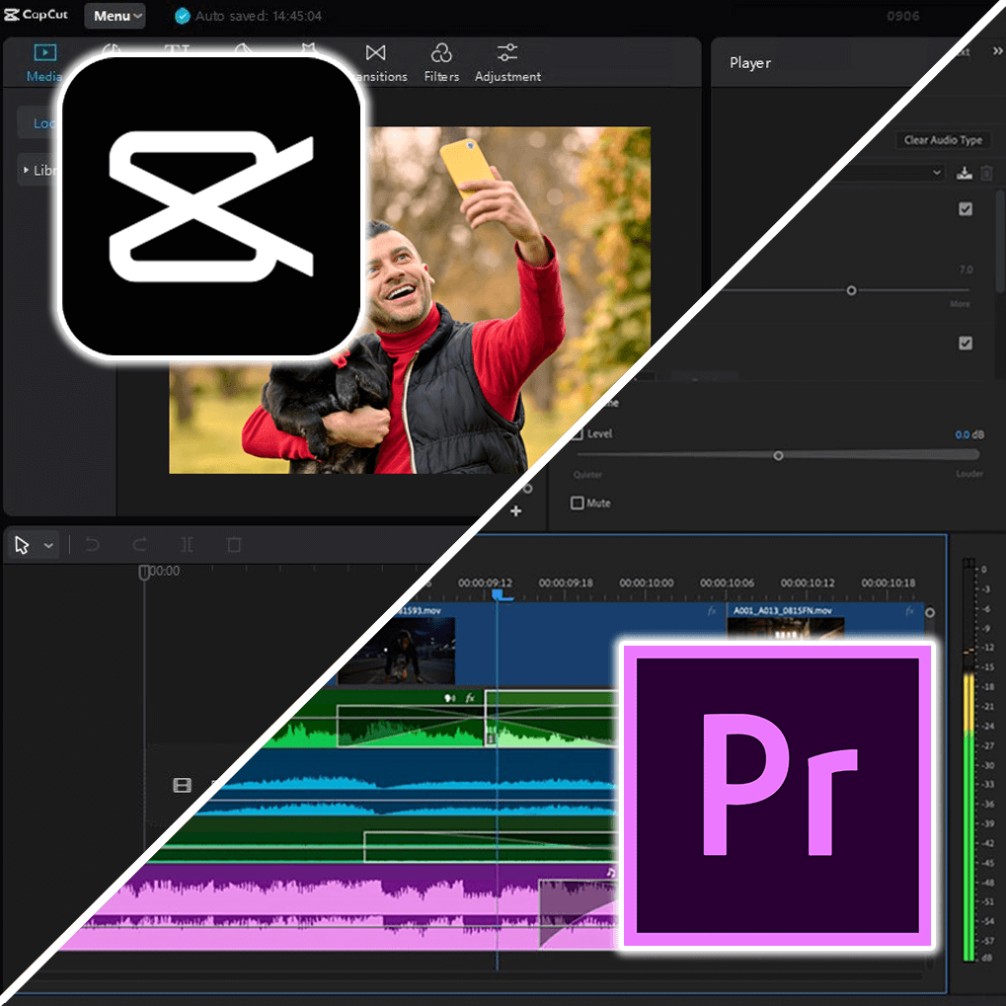The width and height of the screenshot is (1006, 1006).
Task: Click the save preset download icon
Action: coord(964,173)
